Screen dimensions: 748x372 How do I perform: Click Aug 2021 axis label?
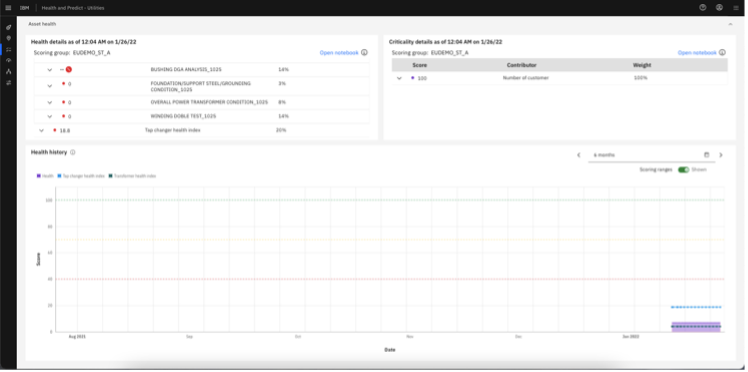[77, 337]
